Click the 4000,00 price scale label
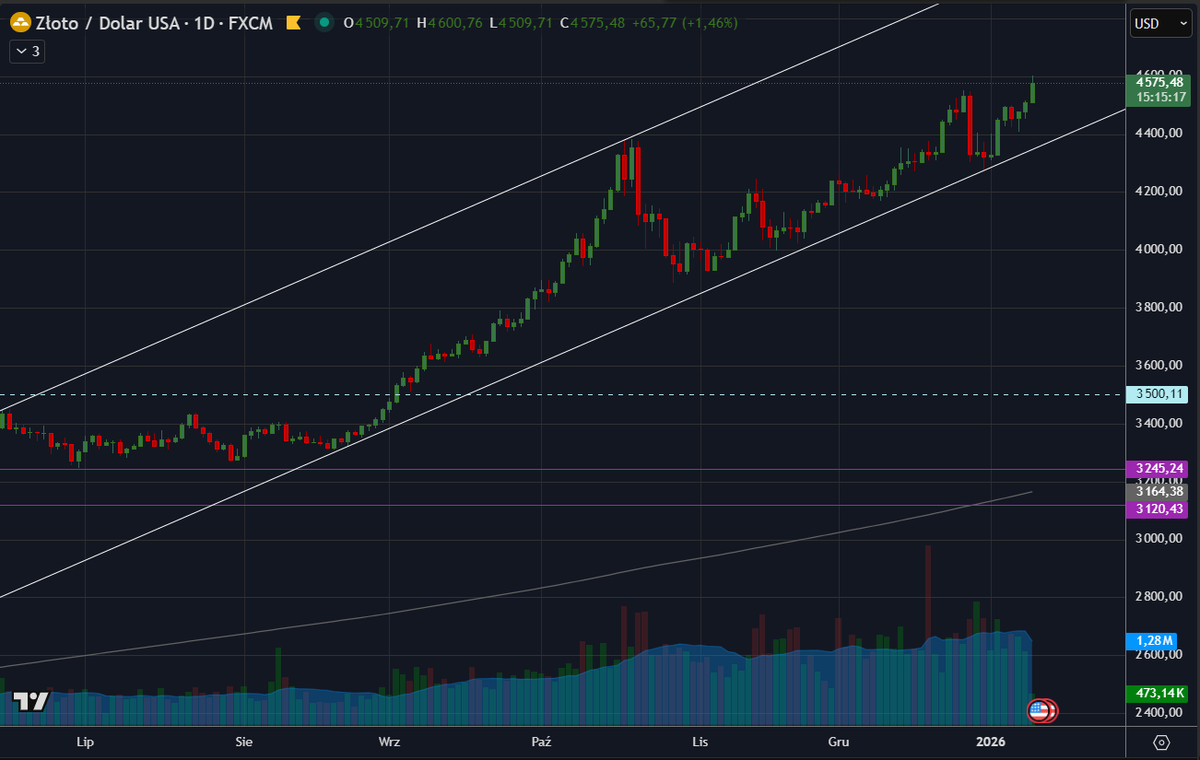The width and height of the screenshot is (1200, 760). tap(1160, 249)
